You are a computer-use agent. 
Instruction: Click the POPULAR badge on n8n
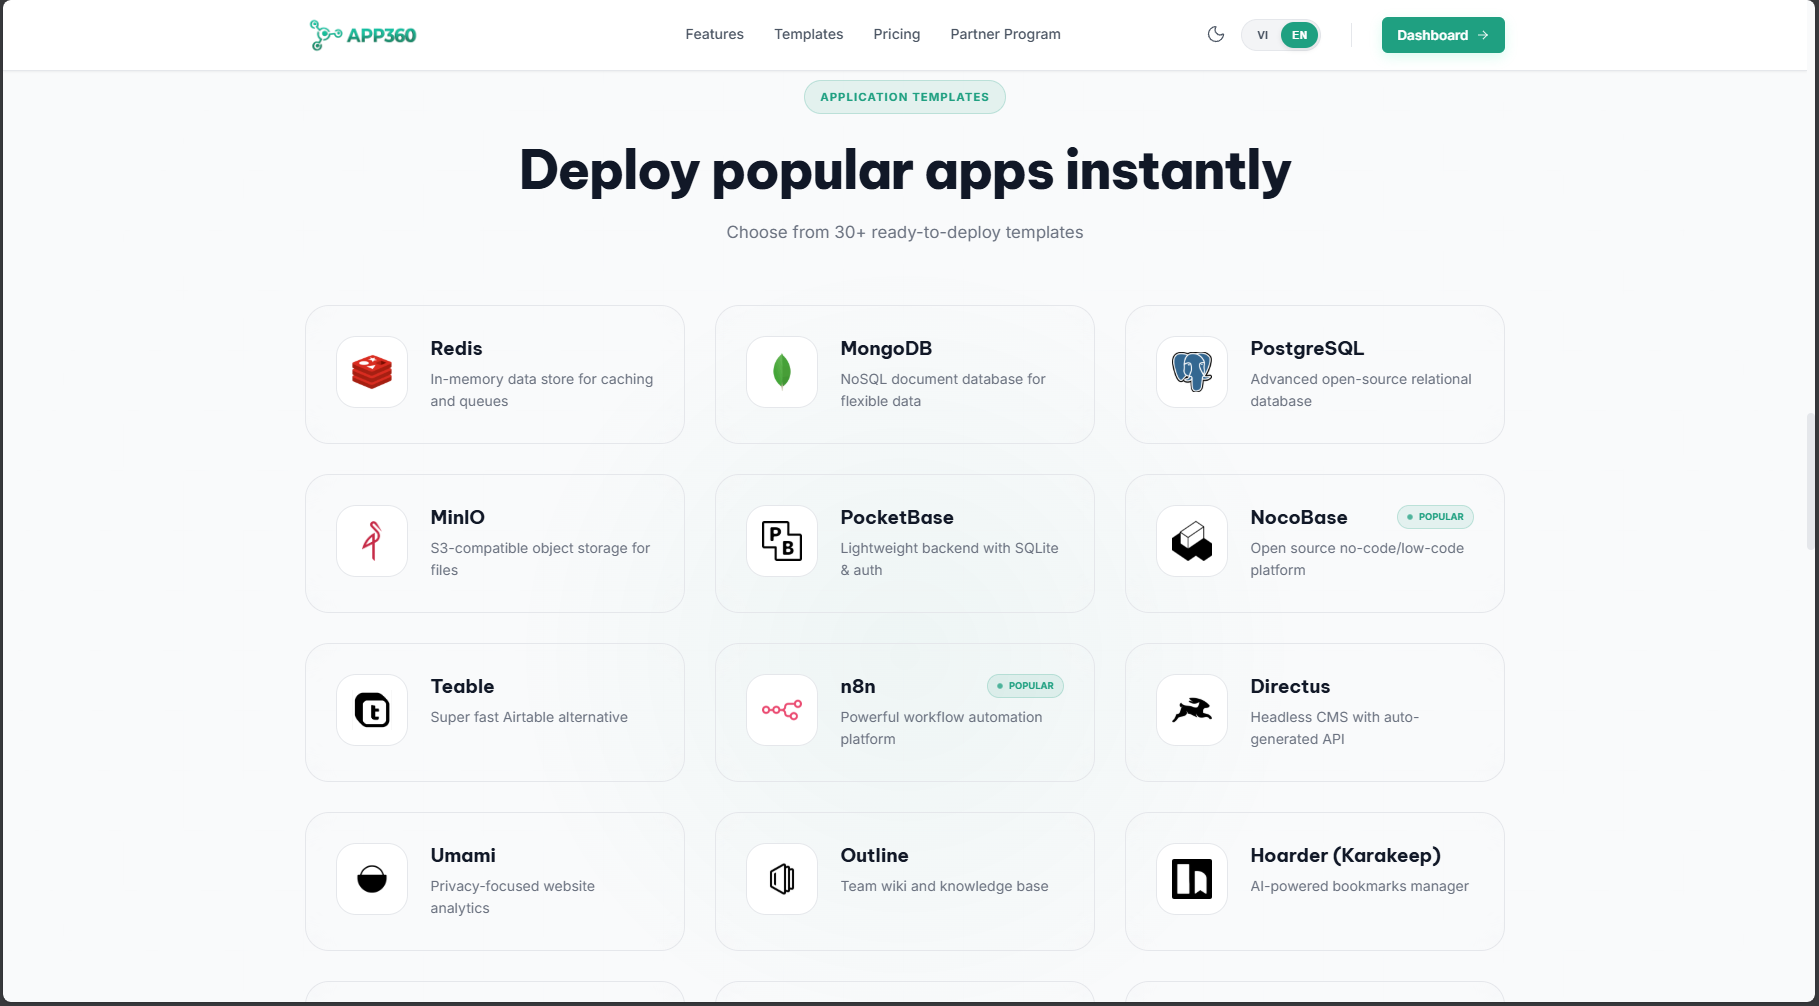[x=1025, y=686]
